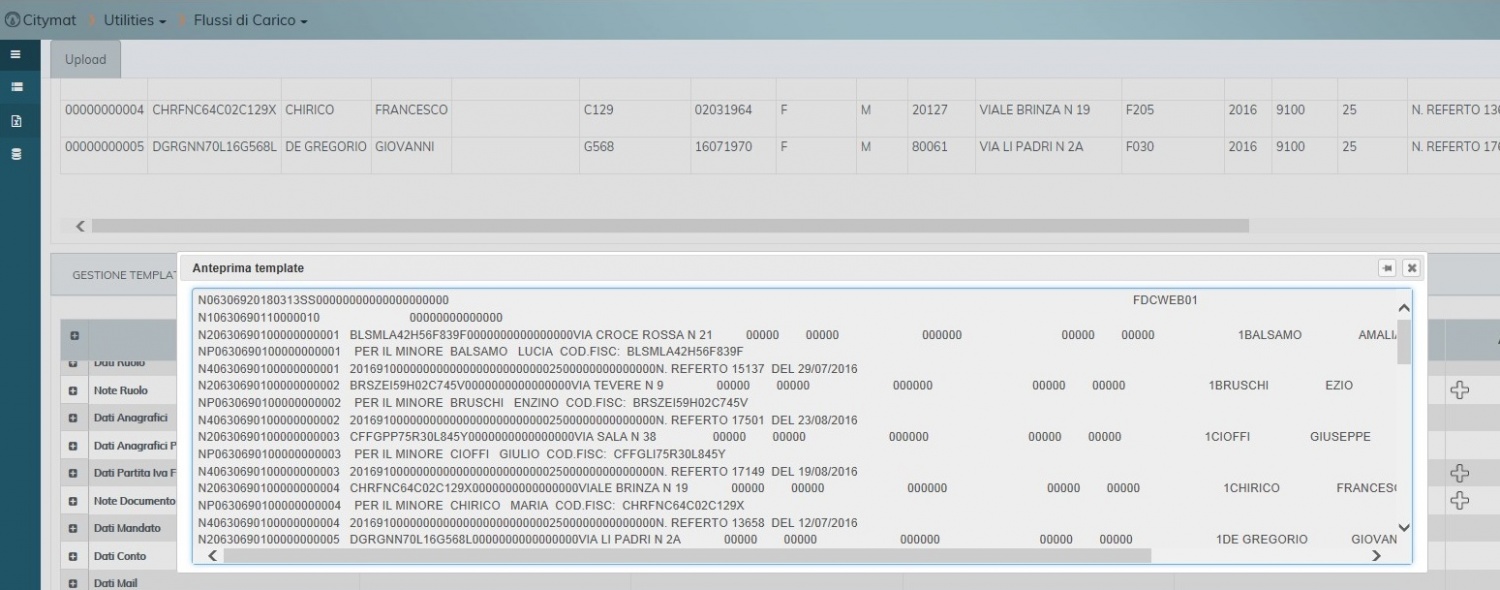1500x590 pixels.
Task: Expand the Dati Conto row
Action: click(x=73, y=556)
